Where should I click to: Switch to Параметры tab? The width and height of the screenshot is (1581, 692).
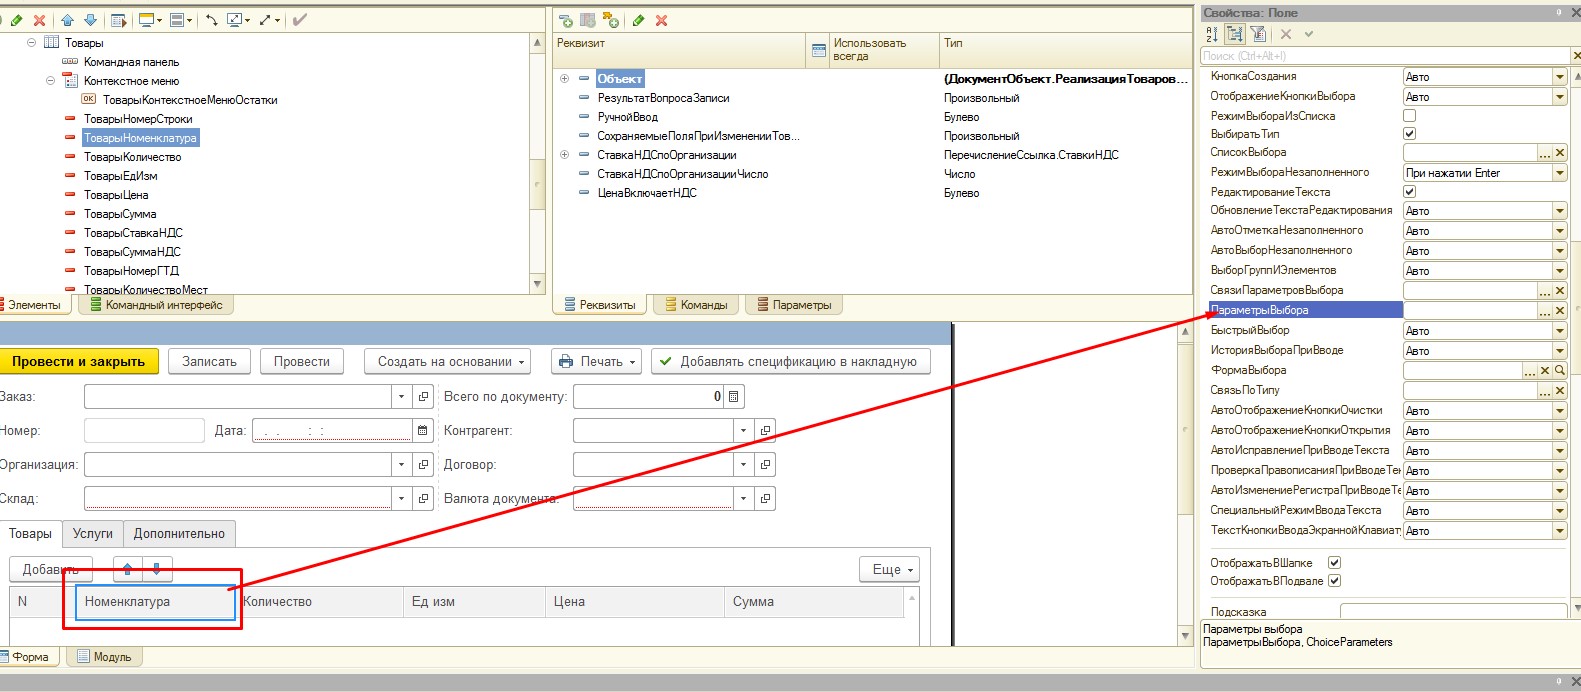[793, 305]
